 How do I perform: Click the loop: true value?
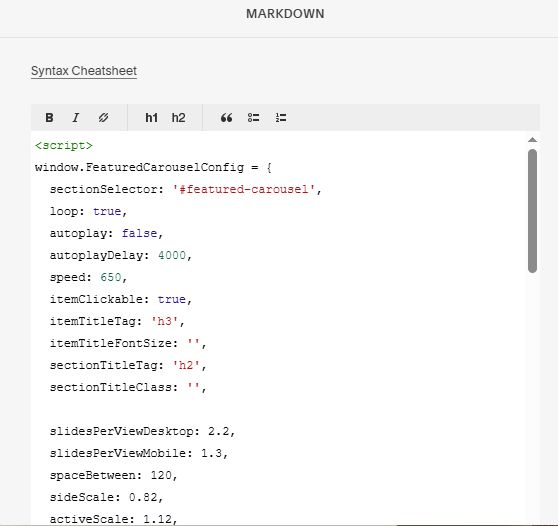[x=107, y=211]
